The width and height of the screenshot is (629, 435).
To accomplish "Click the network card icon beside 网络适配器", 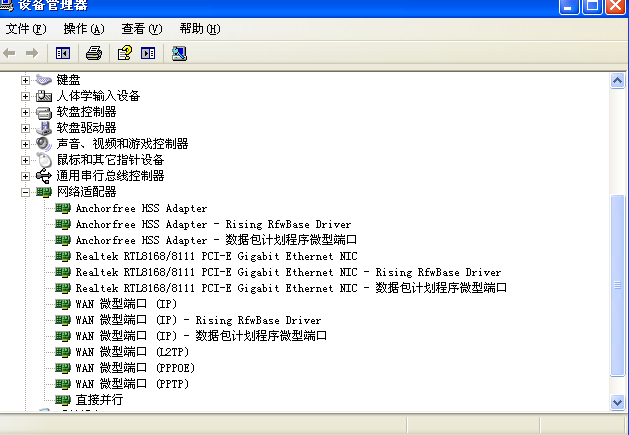I will pos(44,192).
